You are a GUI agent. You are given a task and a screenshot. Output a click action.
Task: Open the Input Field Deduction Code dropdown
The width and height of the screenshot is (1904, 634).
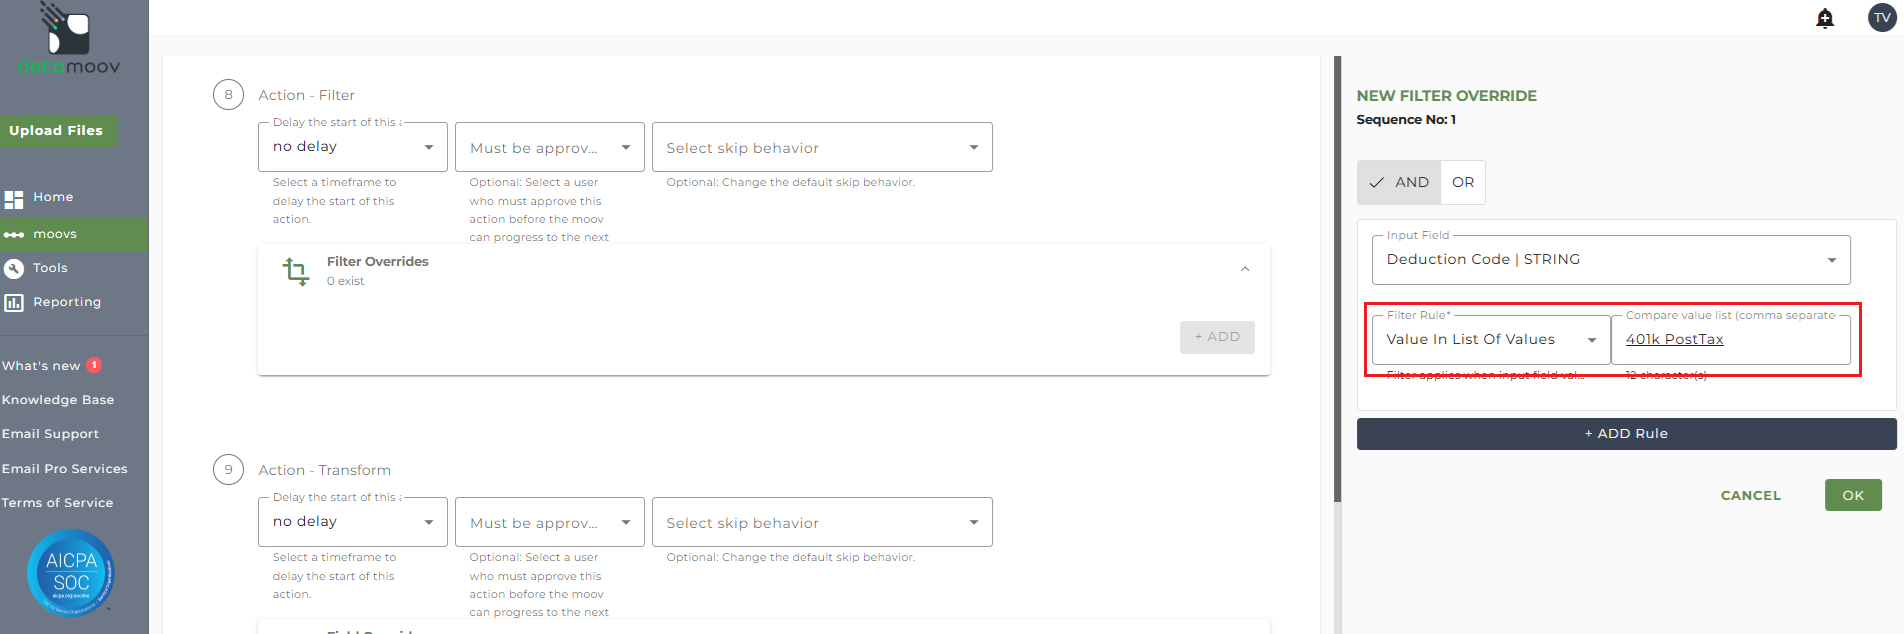click(x=1610, y=260)
